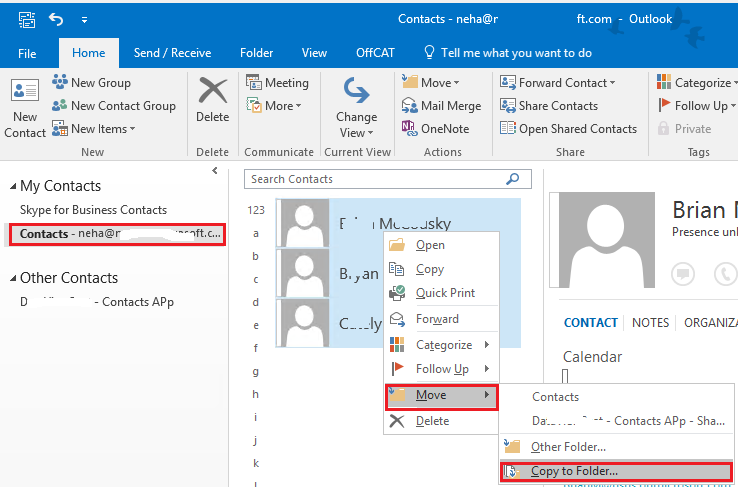Choose Open in the context menu
This screenshot has width=738, height=487.
tap(441, 245)
